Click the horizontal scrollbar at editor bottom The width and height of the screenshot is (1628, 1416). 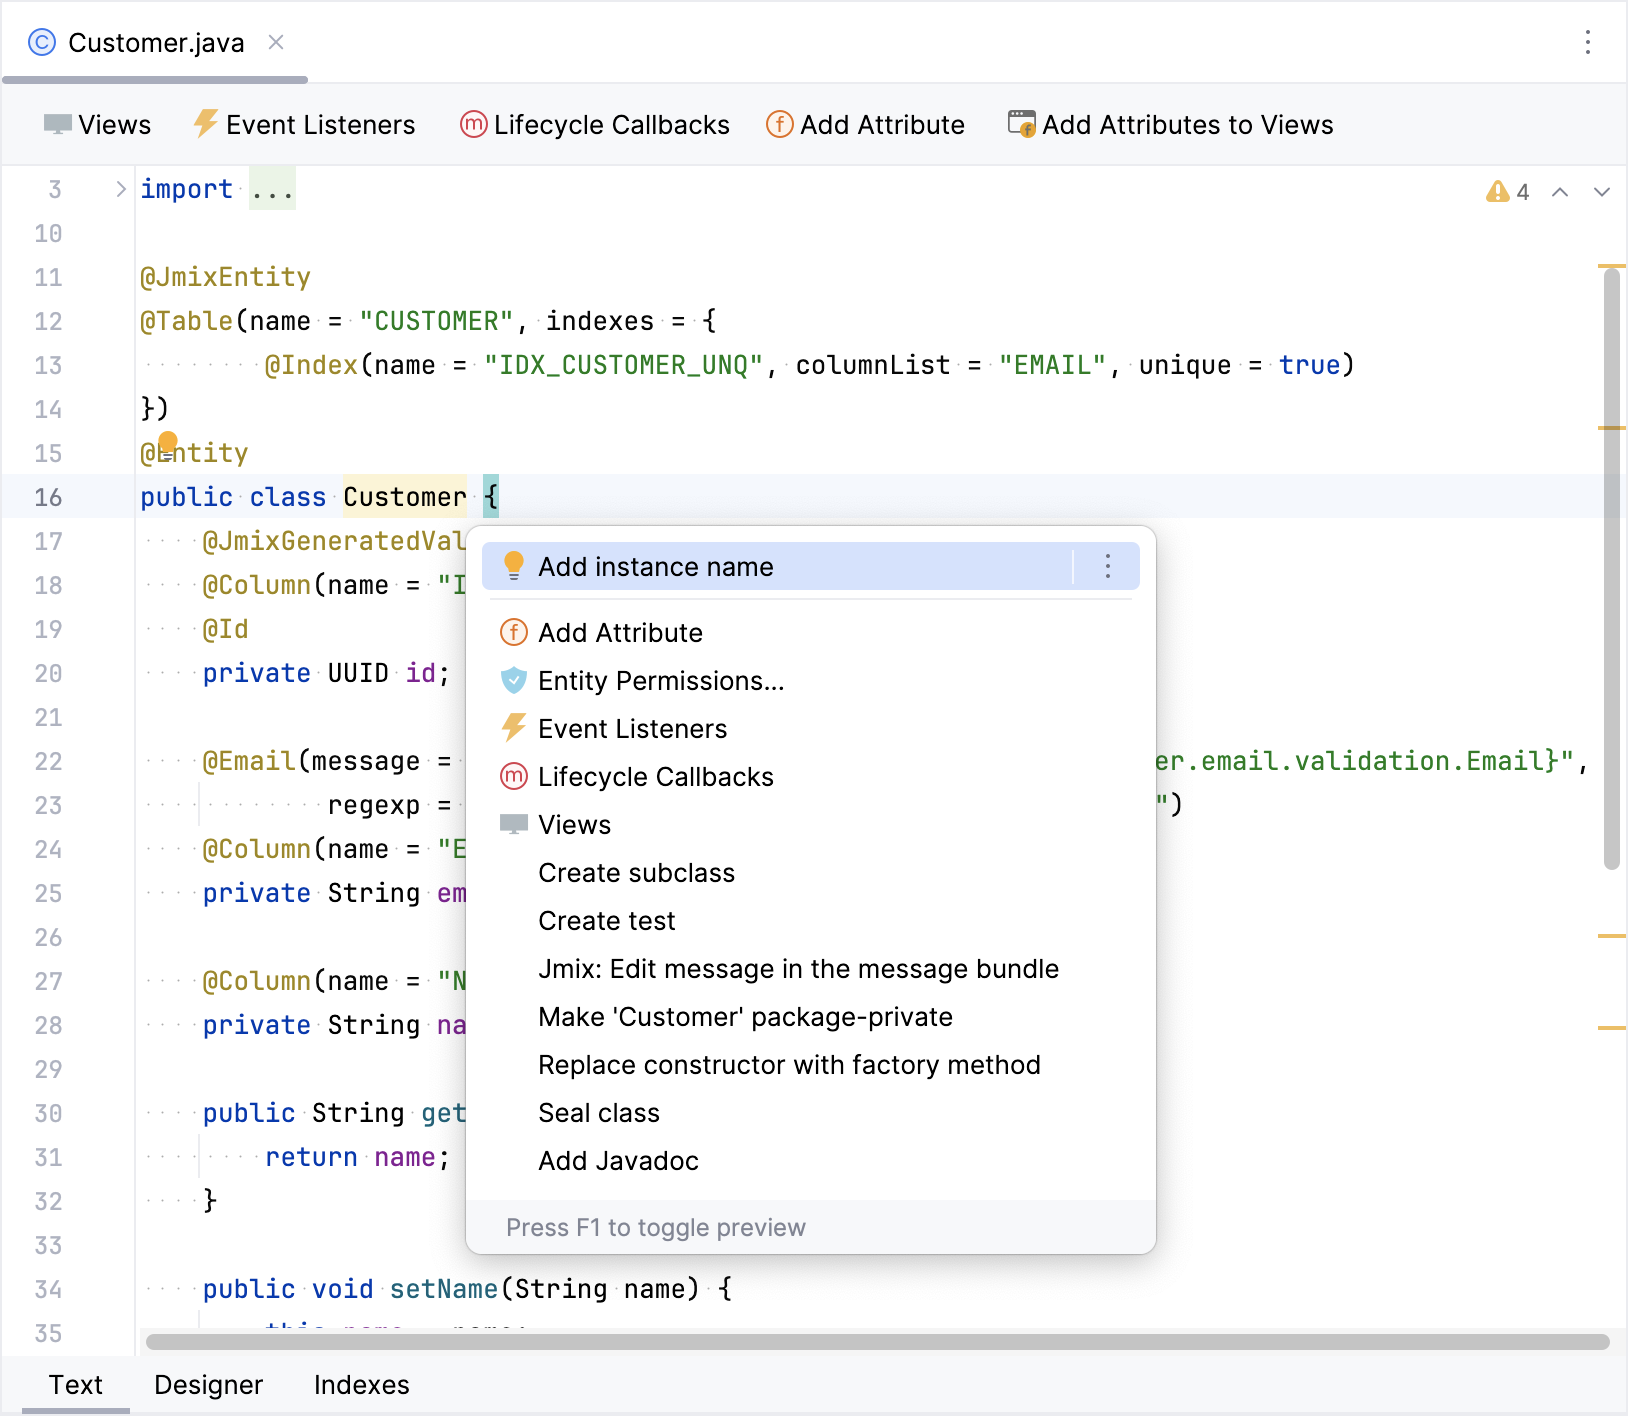876,1342
